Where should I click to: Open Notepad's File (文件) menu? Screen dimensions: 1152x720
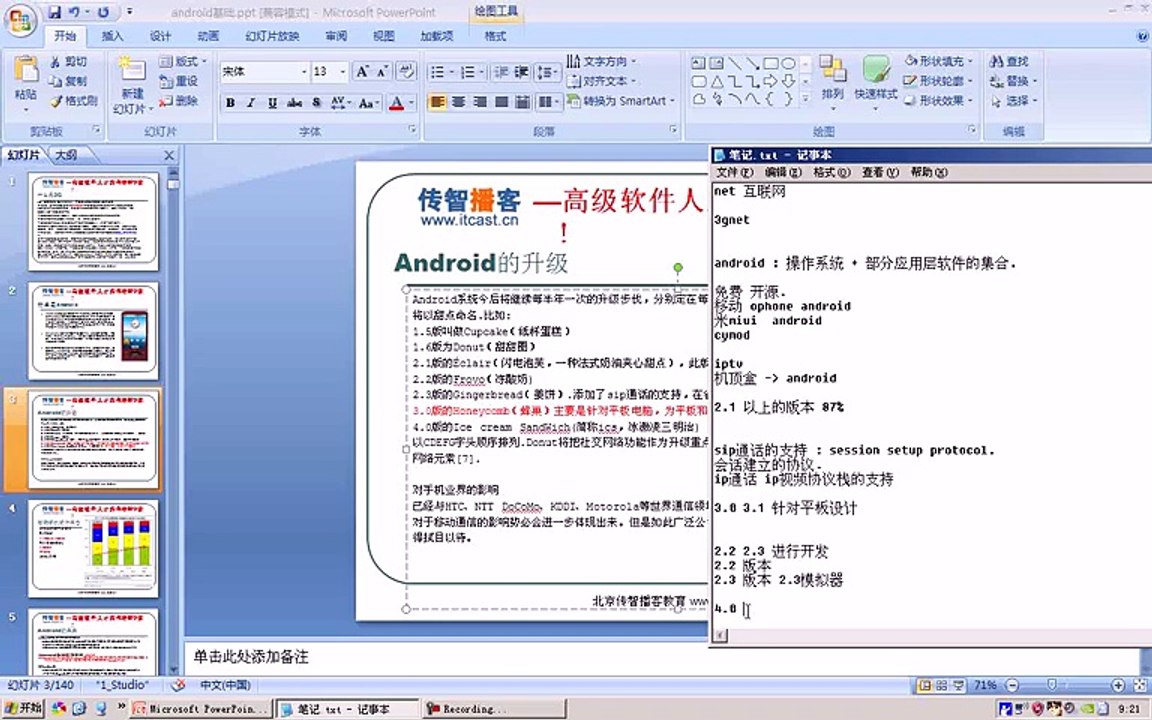coord(734,173)
